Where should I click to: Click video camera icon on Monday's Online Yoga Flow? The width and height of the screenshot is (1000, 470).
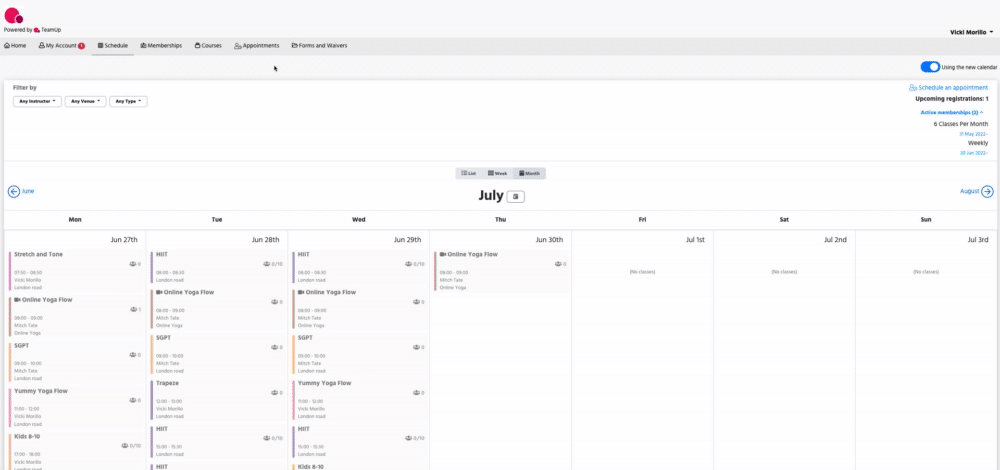click(17, 300)
